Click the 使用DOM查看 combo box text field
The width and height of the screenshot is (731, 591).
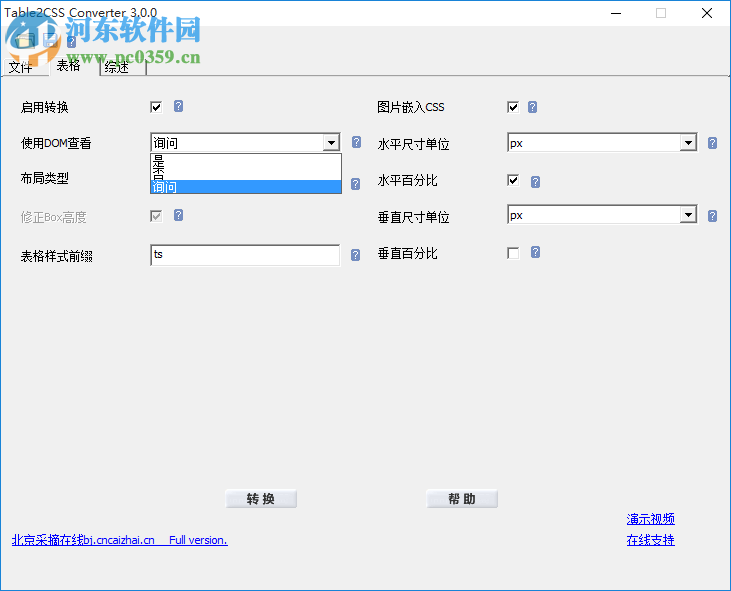point(237,143)
